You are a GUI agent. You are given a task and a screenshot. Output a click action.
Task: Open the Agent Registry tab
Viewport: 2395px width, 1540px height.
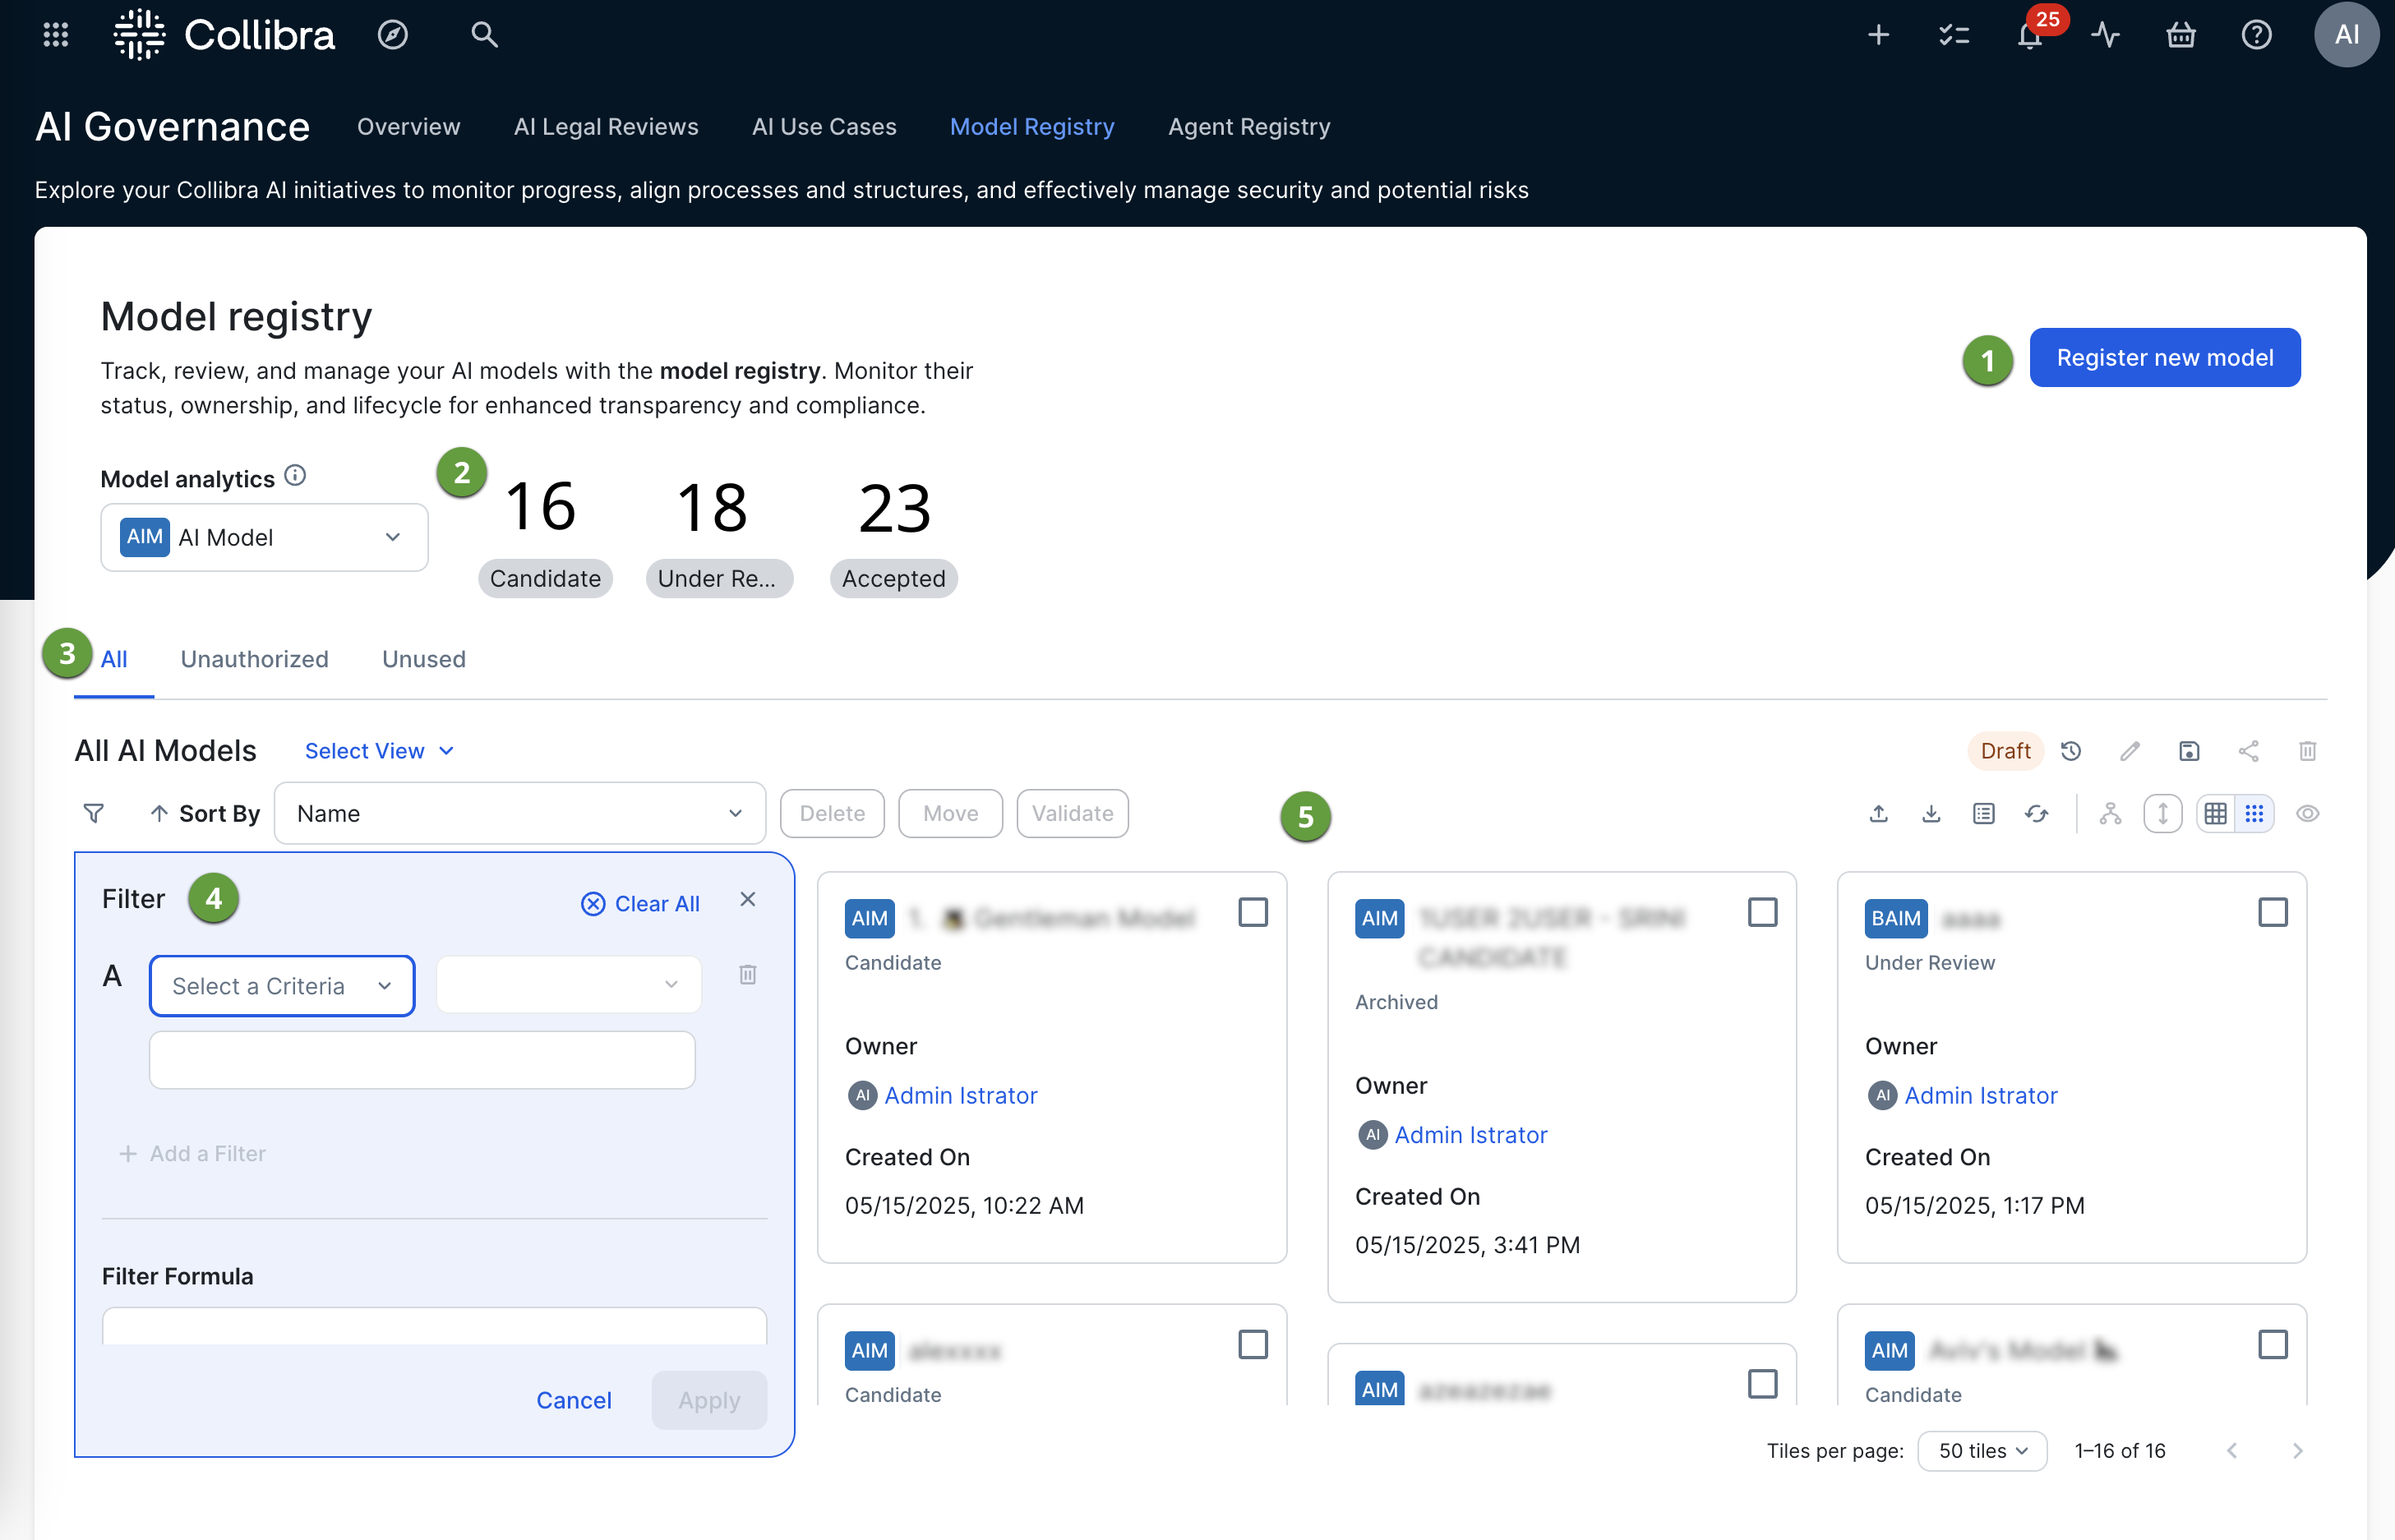(x=1249, y=127)
